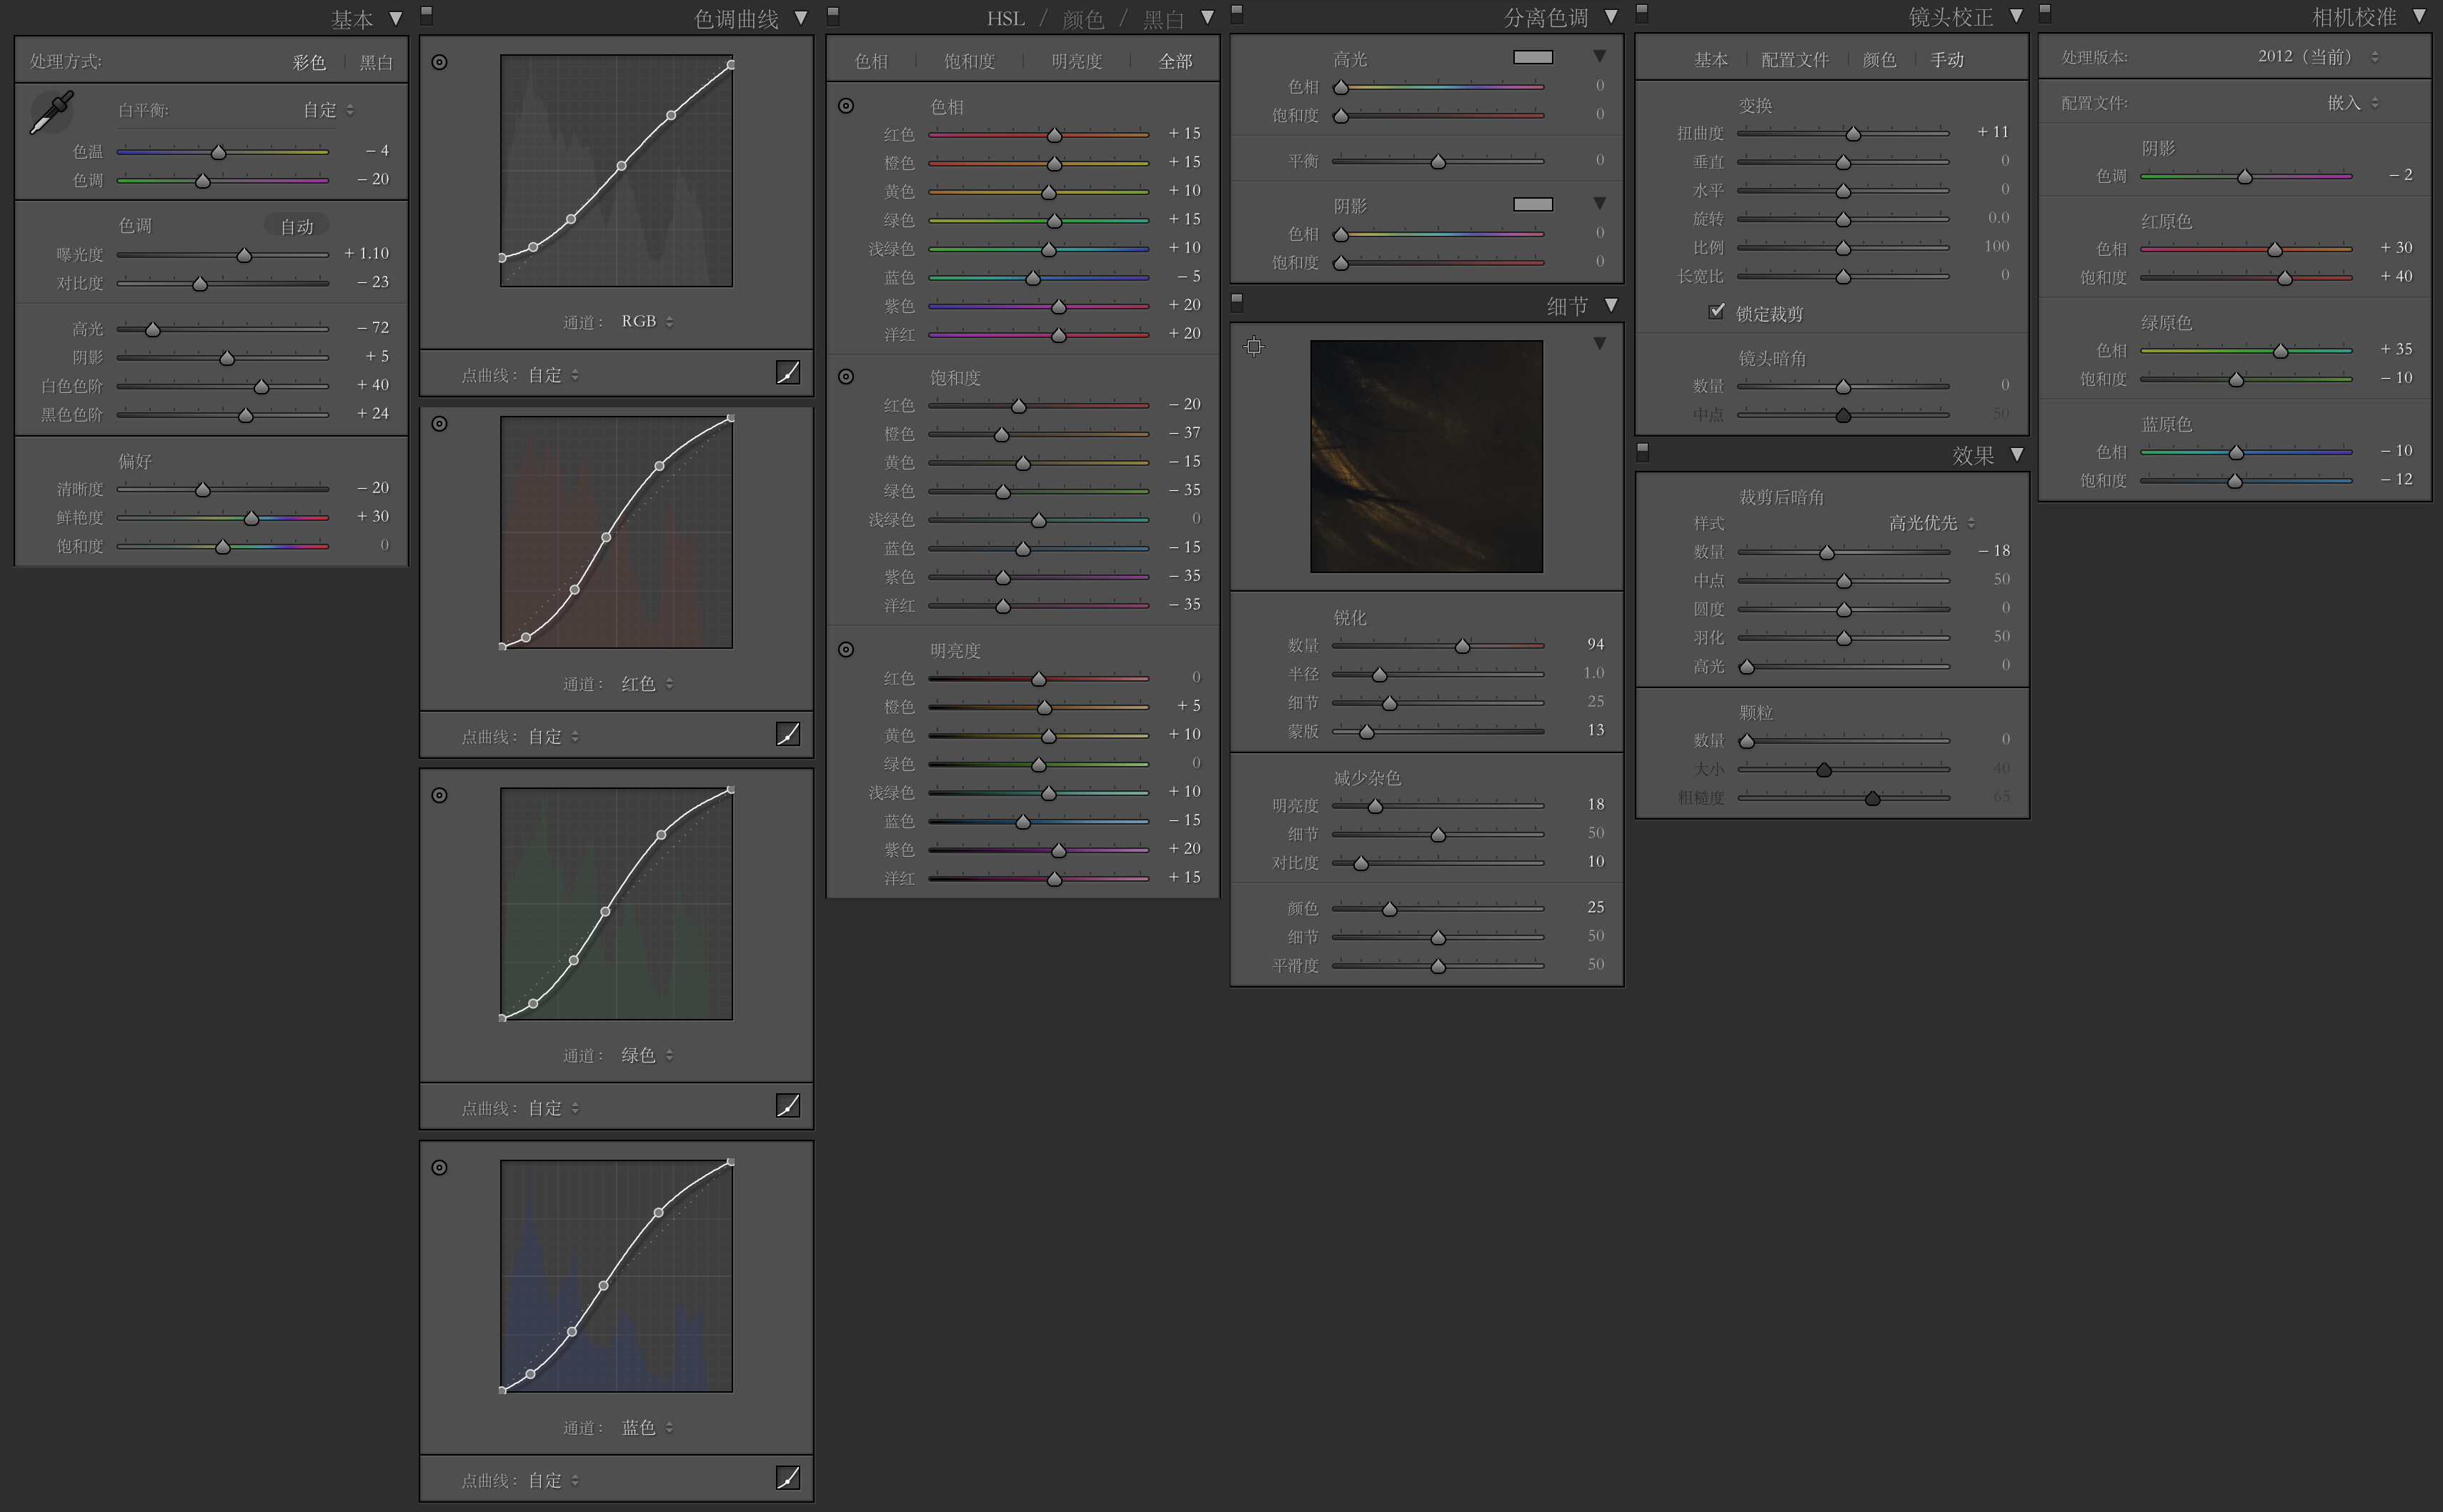Click the HSL hue targeted adjustment icon
Viewport: 2443px width, 1512px height.
click(x=846, y=106)
